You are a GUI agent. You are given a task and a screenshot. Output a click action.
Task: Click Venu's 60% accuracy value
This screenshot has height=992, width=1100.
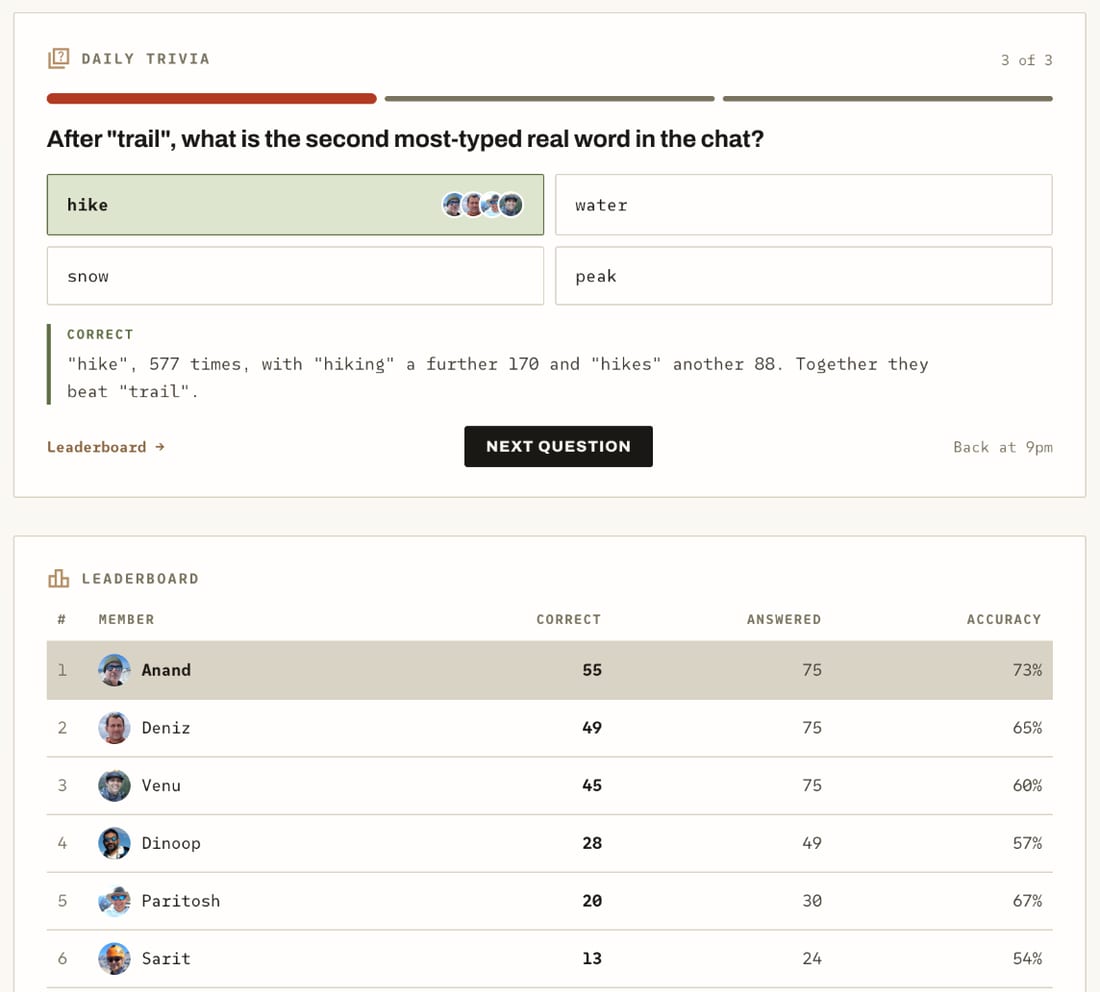click(x=1027, y=785)
